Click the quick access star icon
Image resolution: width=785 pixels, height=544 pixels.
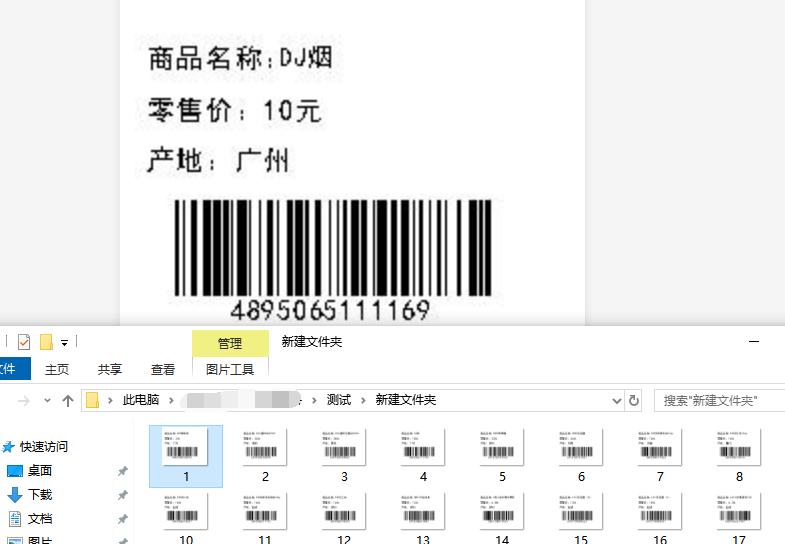point(8,446)
